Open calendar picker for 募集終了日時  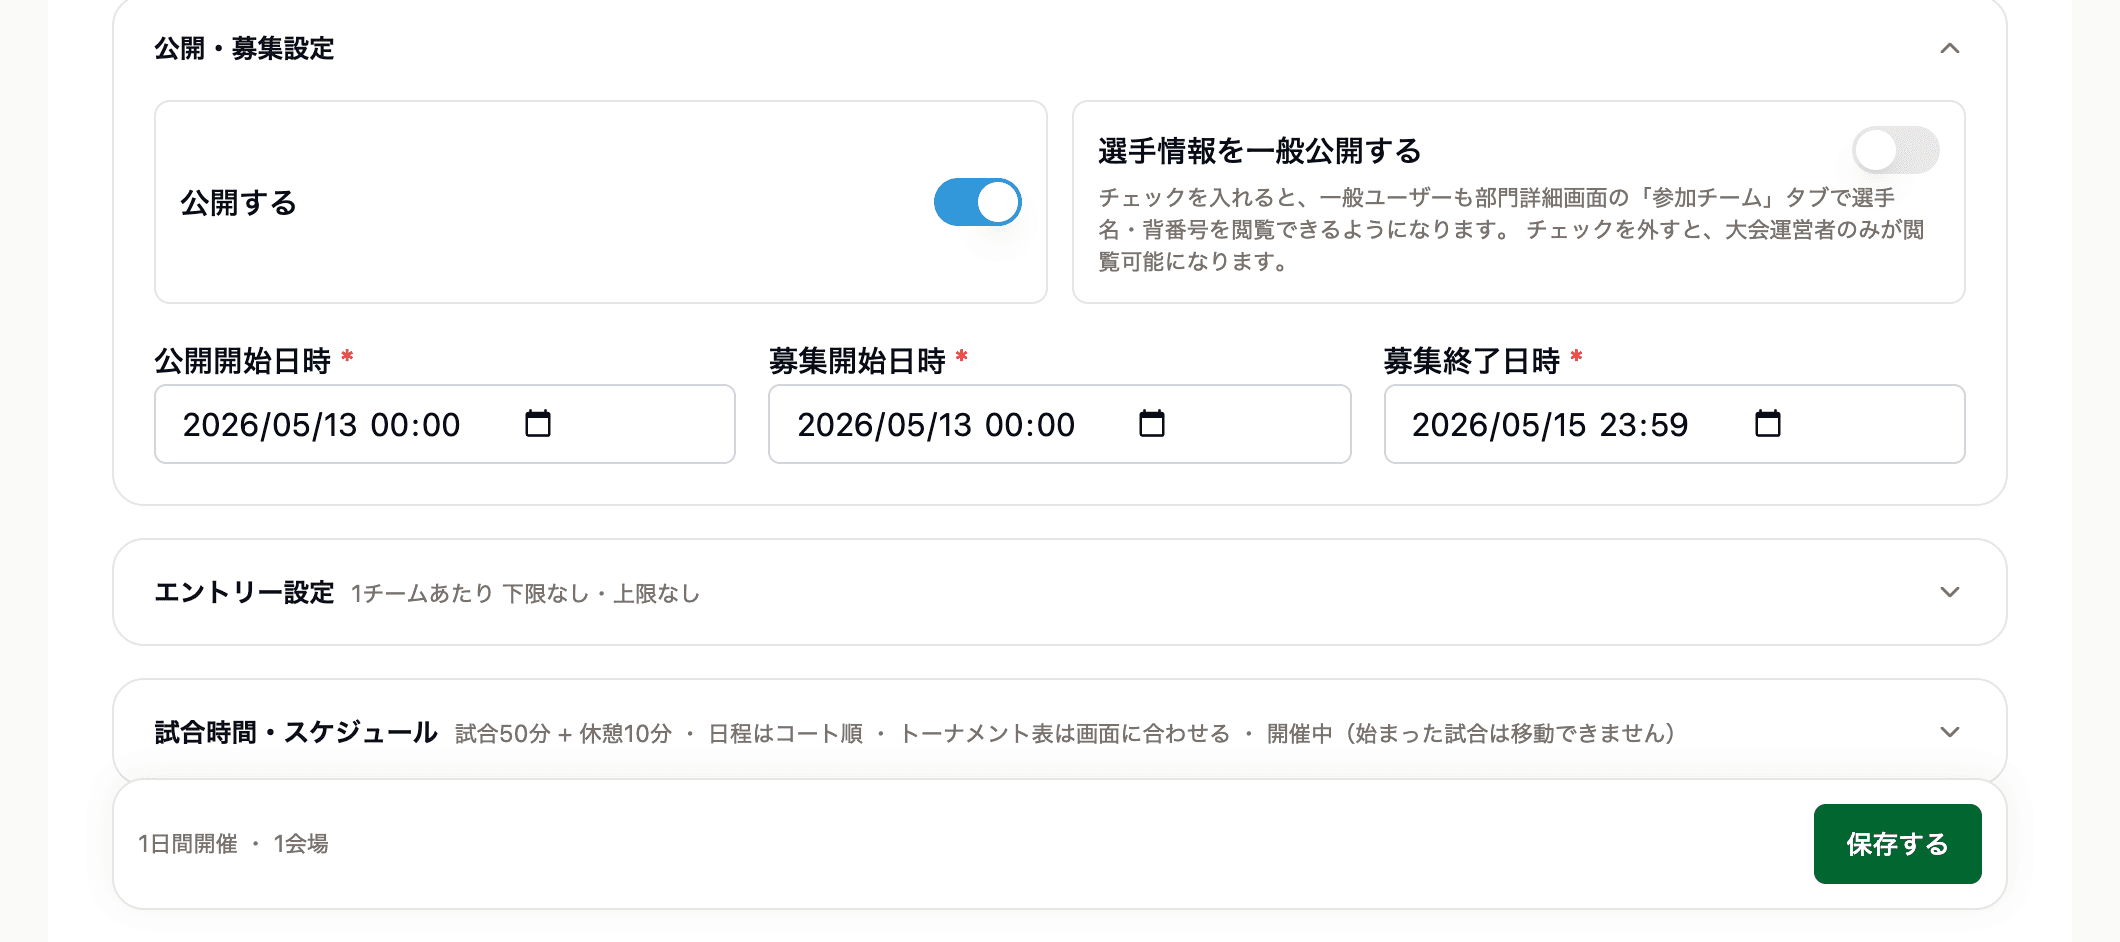coord(1768,424)
